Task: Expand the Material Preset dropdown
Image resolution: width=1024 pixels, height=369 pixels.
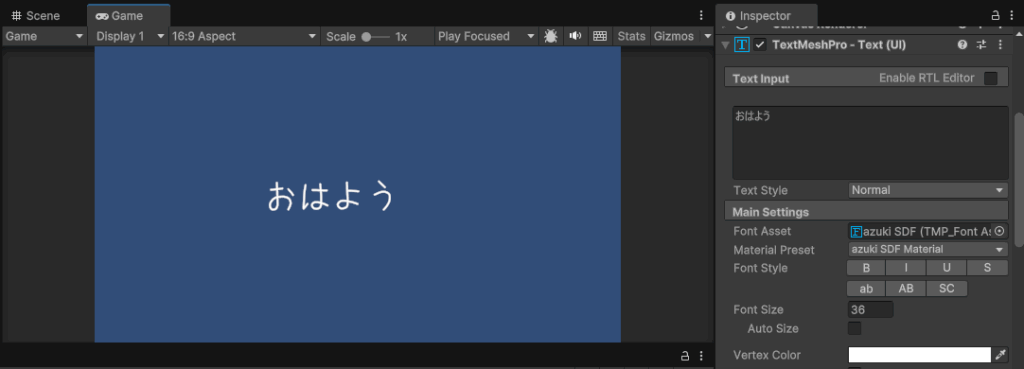Action: [928, 249]
